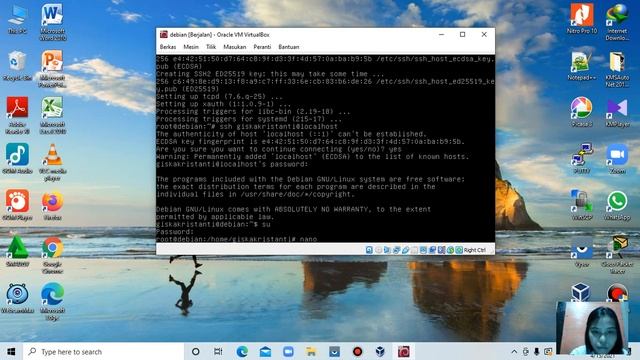This screenshot has height=360, width=640.
Task: Open the Bantuan menu
Action: pos(289,47)
